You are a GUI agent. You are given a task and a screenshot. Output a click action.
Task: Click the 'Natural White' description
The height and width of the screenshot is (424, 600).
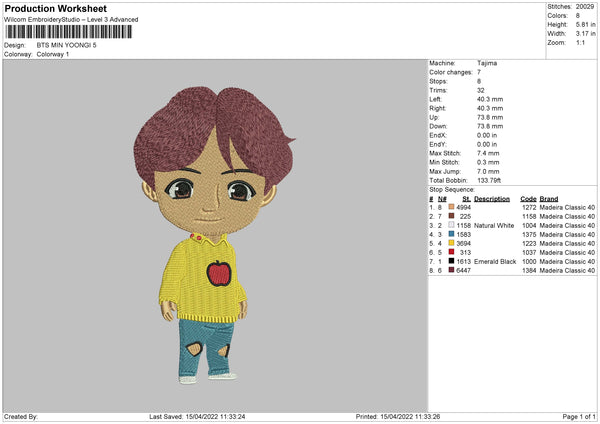494,226
